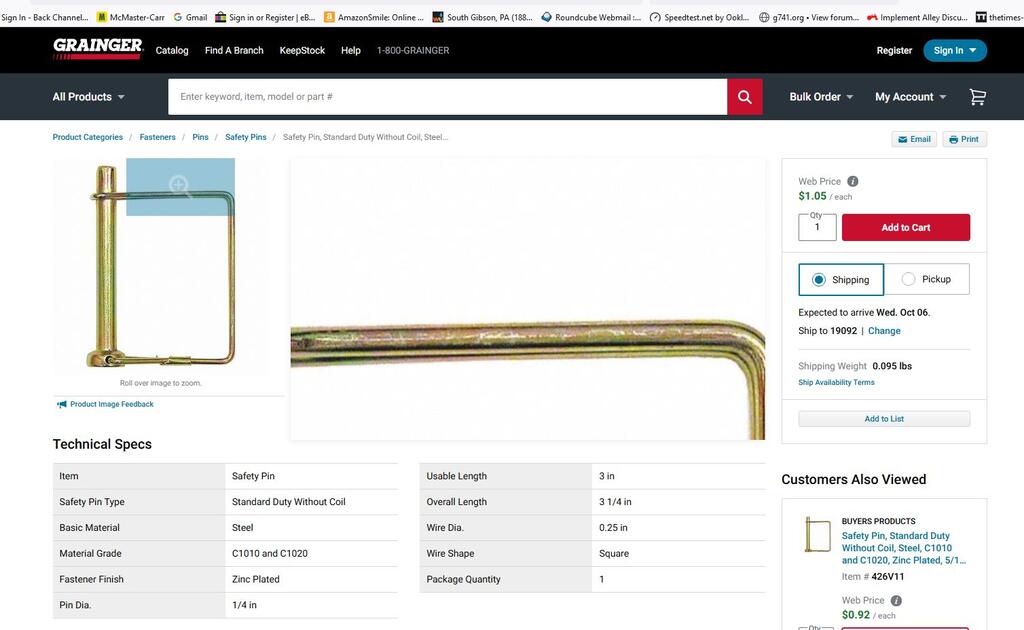The height and width of the screenshot is (630, 1024).
Task: Open the shopping cart icon
Action: pyautogui.click(x=977, y=97)
